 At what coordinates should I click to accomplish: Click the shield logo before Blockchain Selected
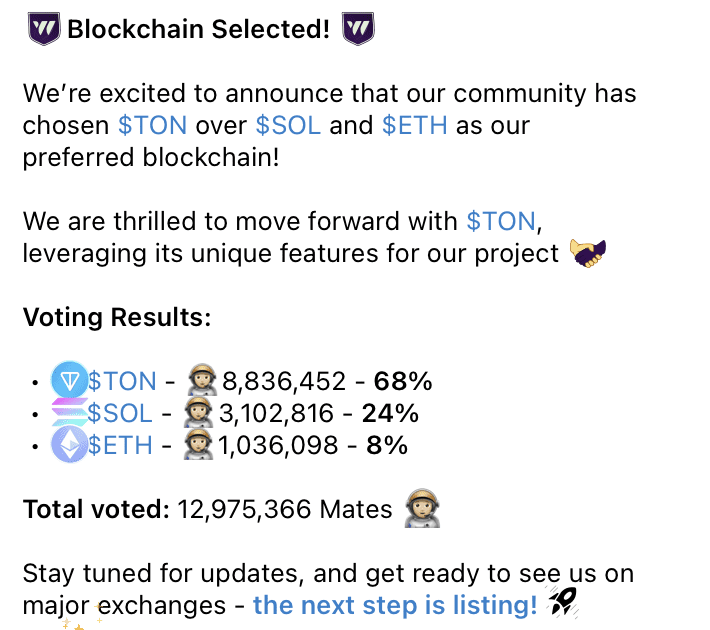[44, 29]
